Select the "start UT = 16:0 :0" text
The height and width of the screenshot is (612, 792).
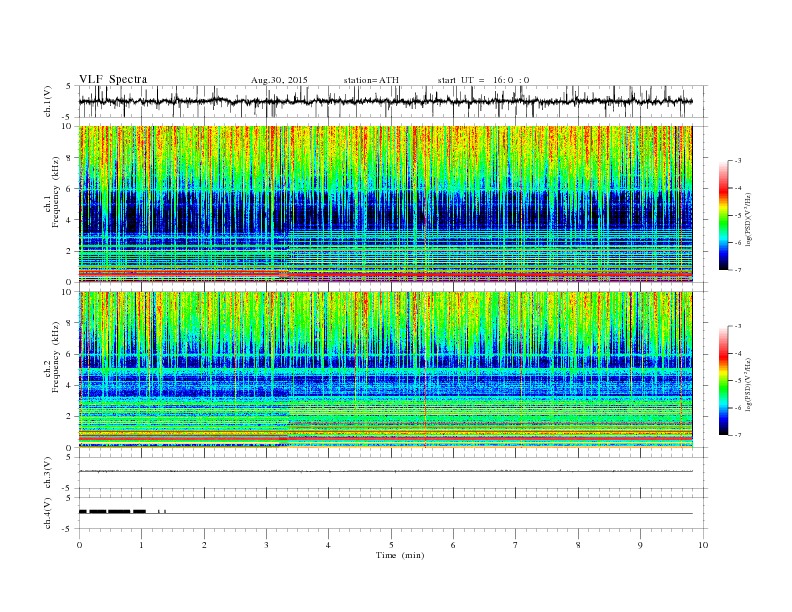(x=483, y=80)
